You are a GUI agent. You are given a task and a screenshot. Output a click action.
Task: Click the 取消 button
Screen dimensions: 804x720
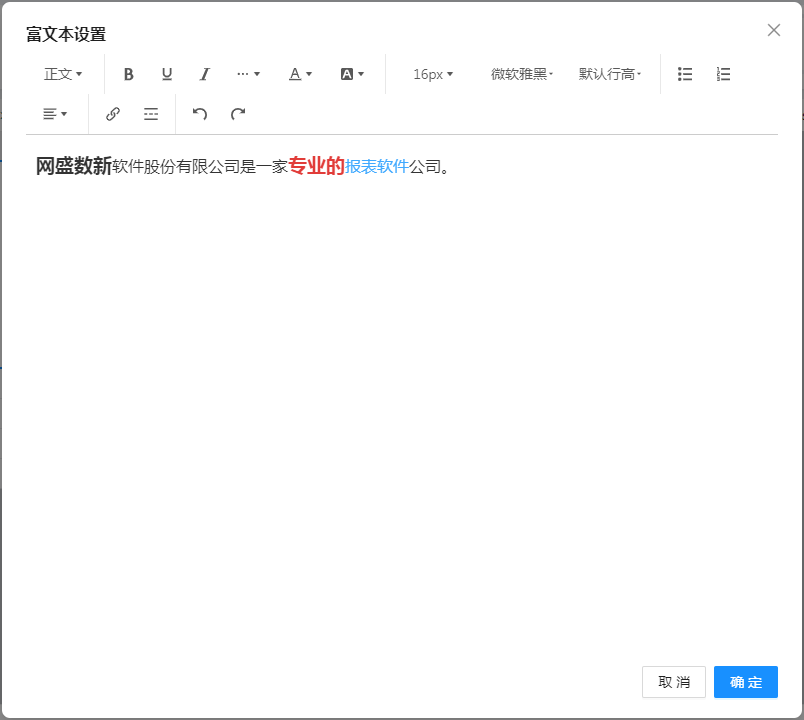point(673,682)
